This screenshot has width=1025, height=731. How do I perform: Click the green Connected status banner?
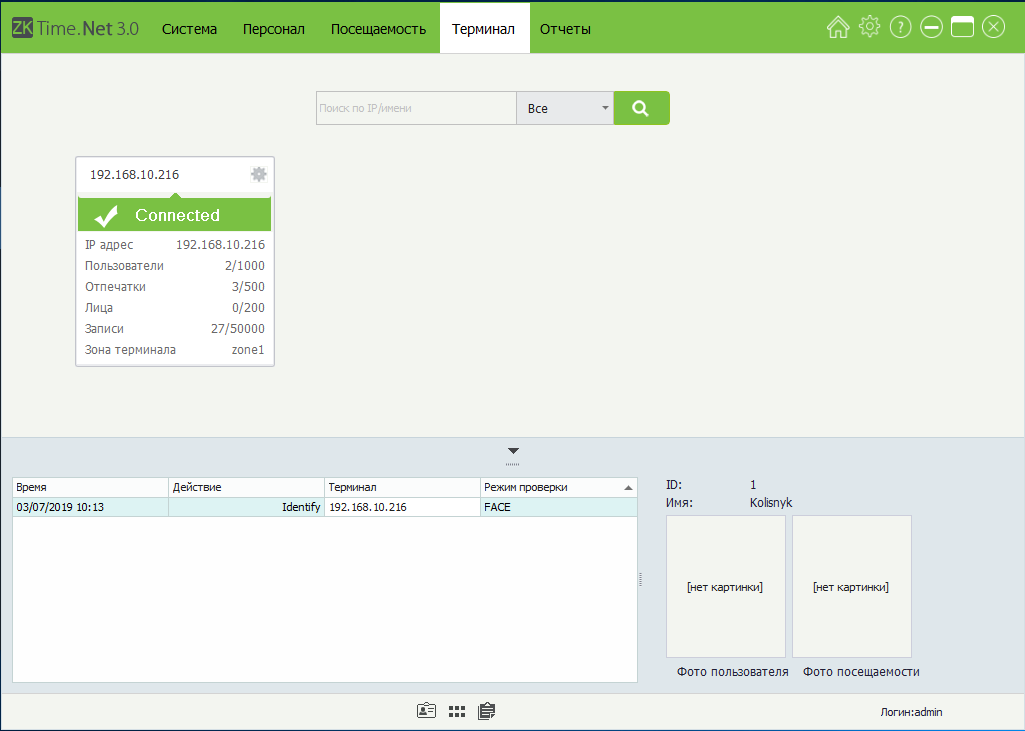175,215
